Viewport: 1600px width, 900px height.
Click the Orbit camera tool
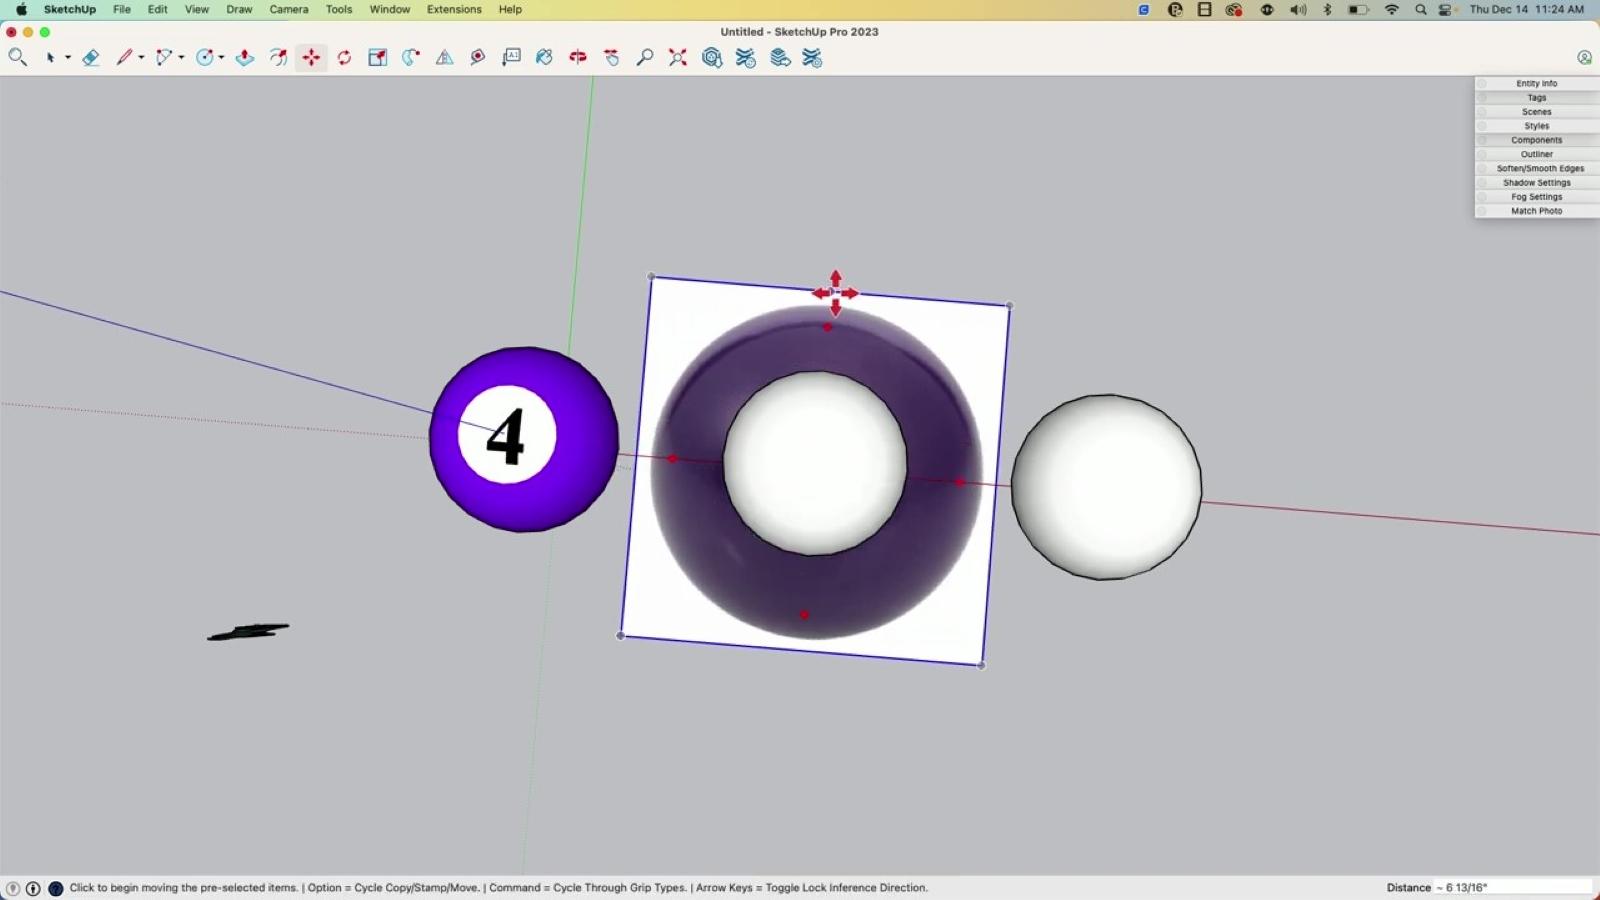(578, 58)
